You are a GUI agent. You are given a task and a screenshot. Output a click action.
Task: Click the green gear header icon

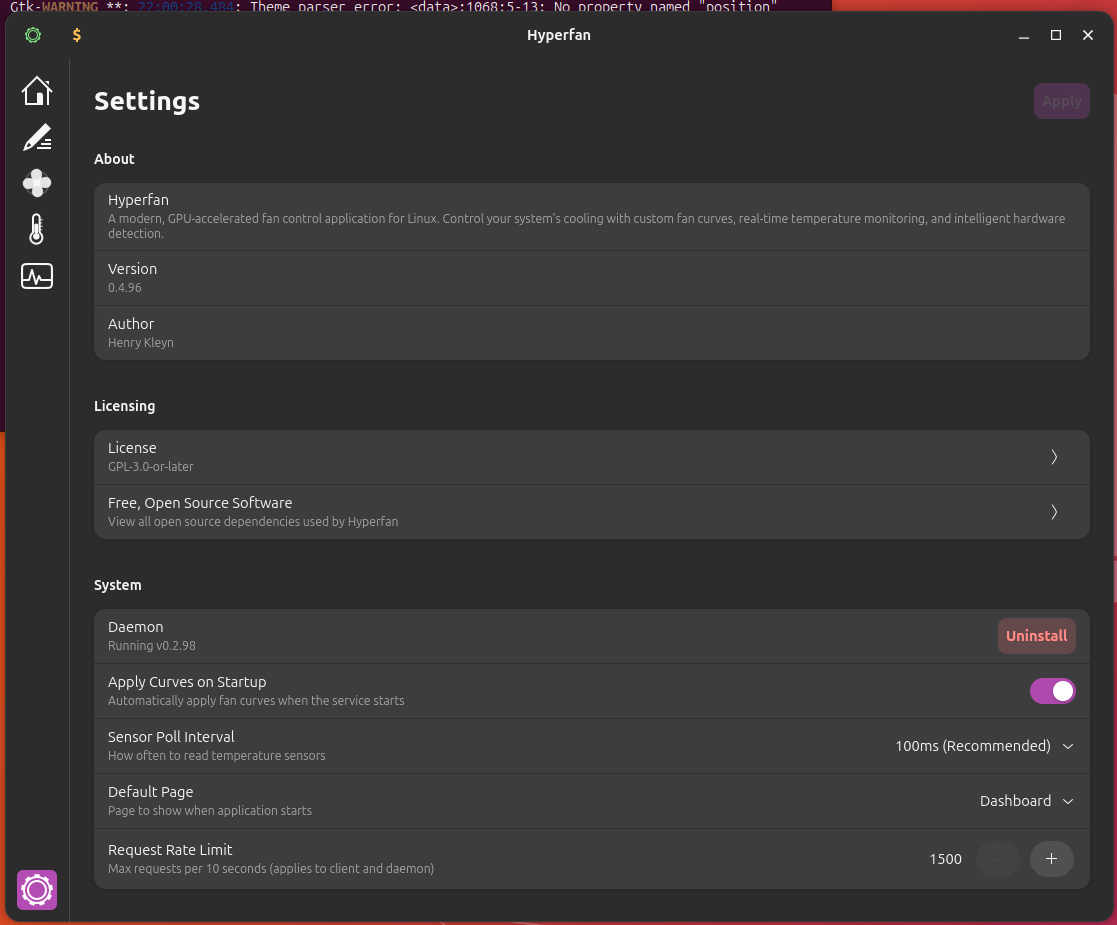(x=33, y=35)
